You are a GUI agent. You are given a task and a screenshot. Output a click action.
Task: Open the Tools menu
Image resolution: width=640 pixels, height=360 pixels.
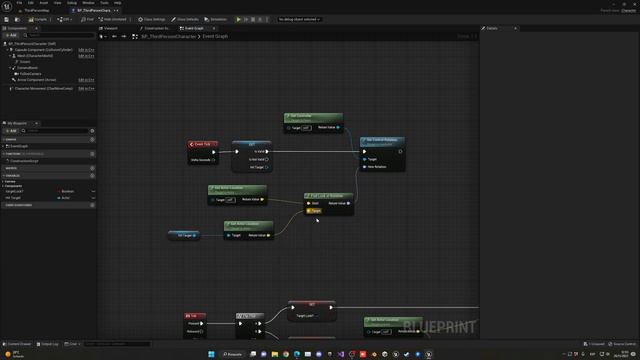coord(104,2)
